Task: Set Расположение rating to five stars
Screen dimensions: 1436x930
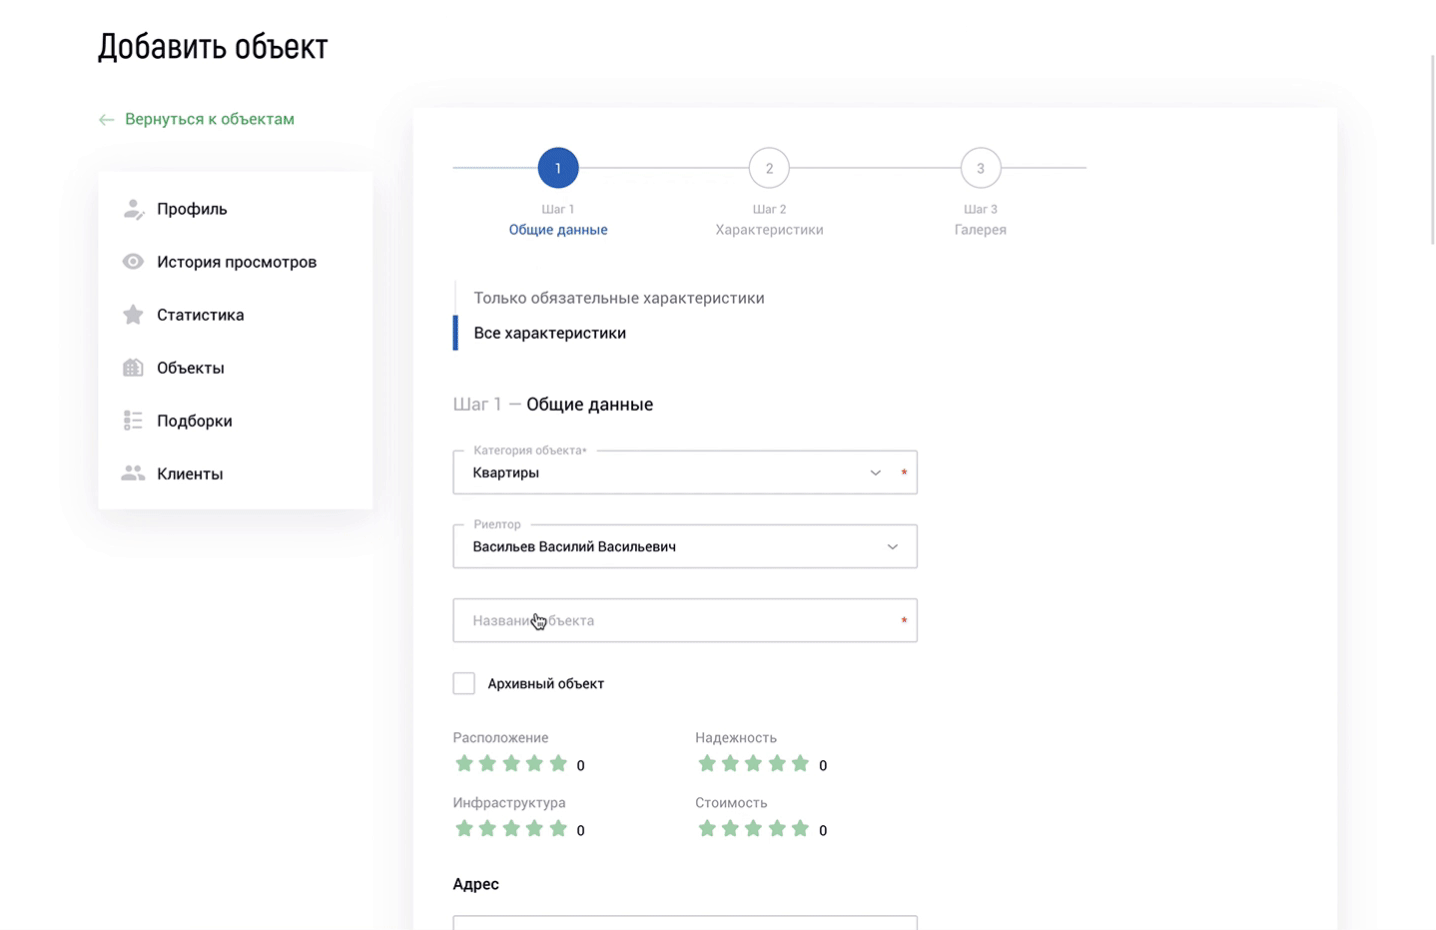Action: 558,764
